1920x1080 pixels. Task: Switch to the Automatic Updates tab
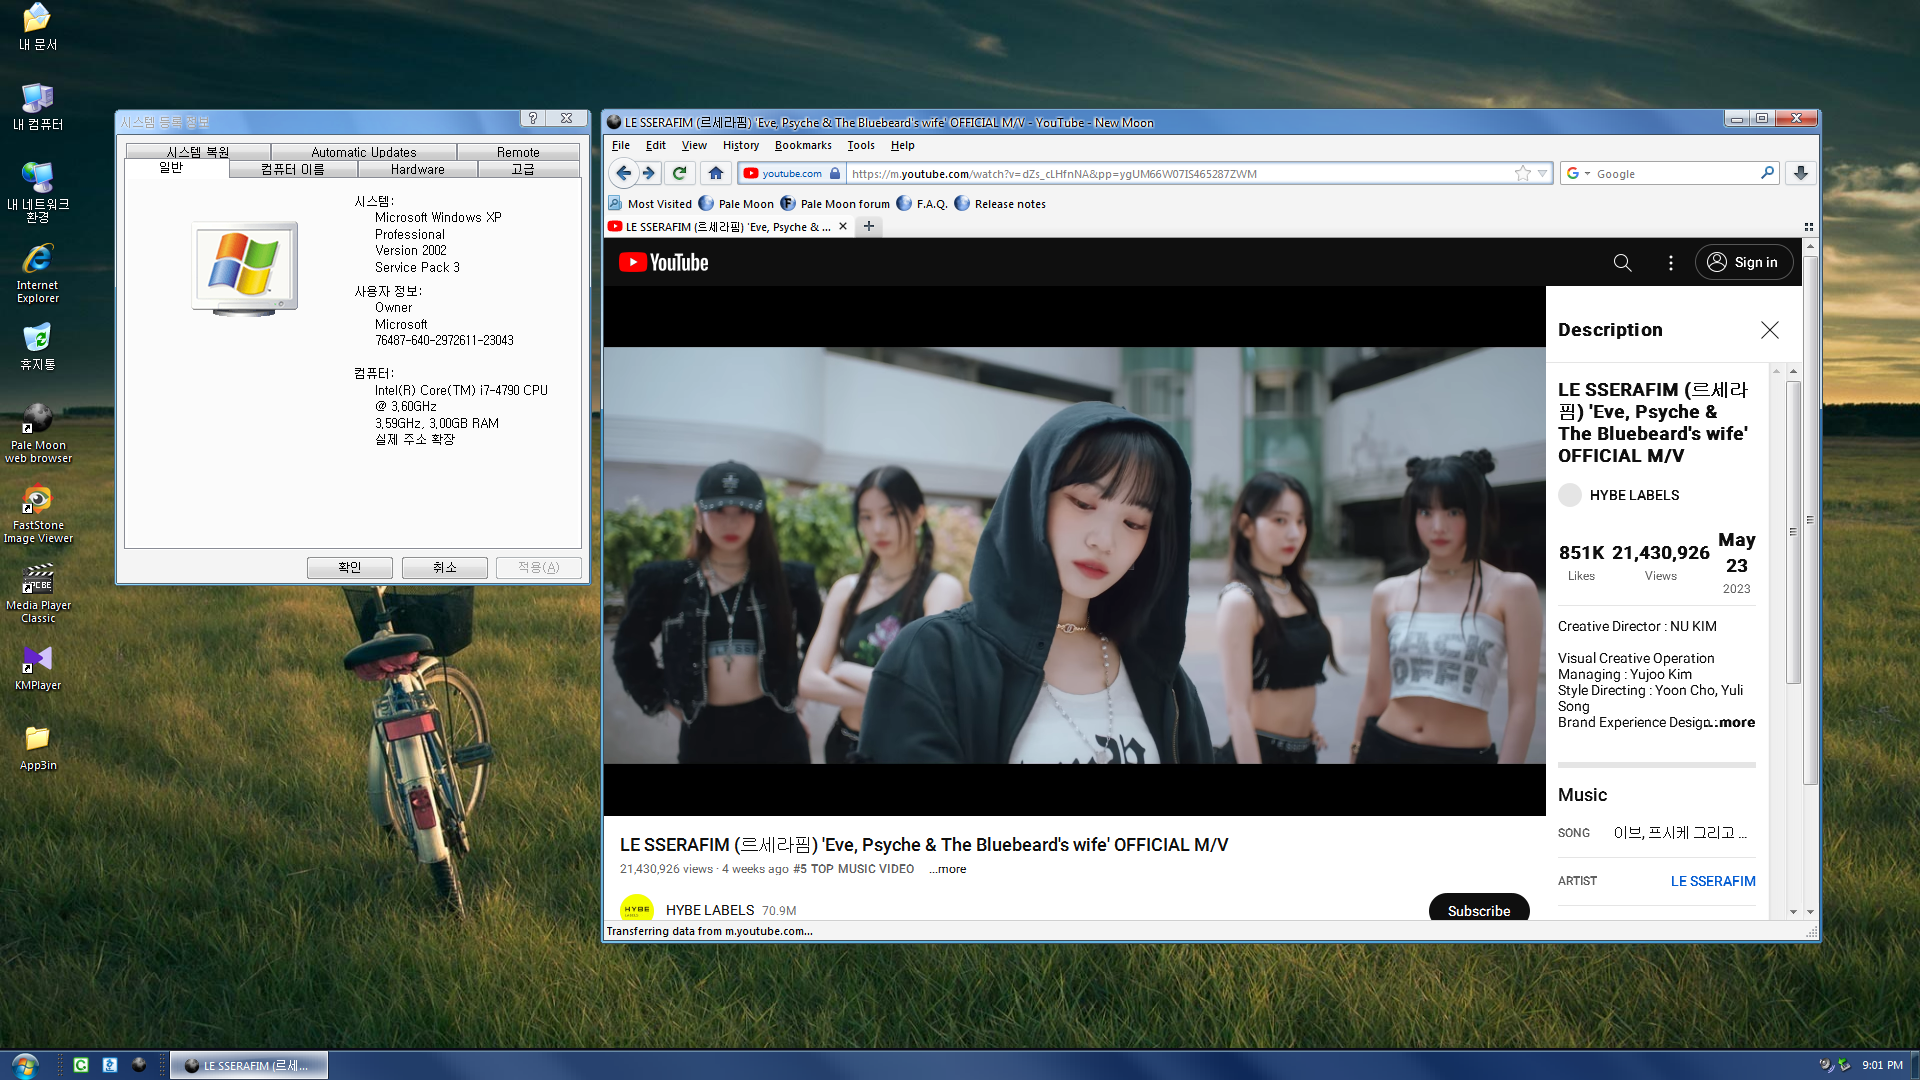click(364, 152)
